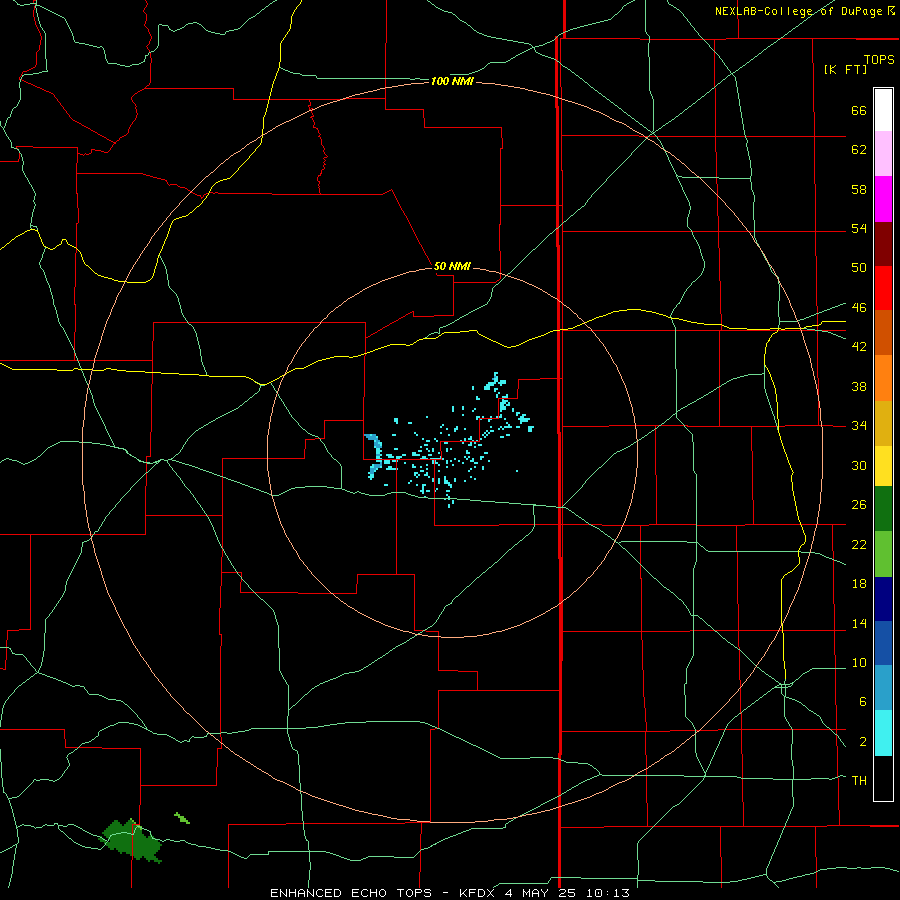Click the 66 label on the scale
900x900 pixels.
(859, 110)
